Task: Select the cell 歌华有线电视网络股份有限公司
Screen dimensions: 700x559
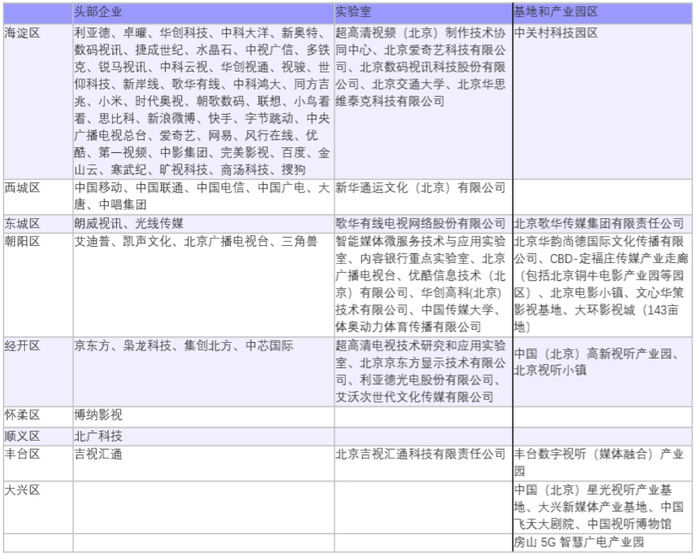Action: coord(423,224)
